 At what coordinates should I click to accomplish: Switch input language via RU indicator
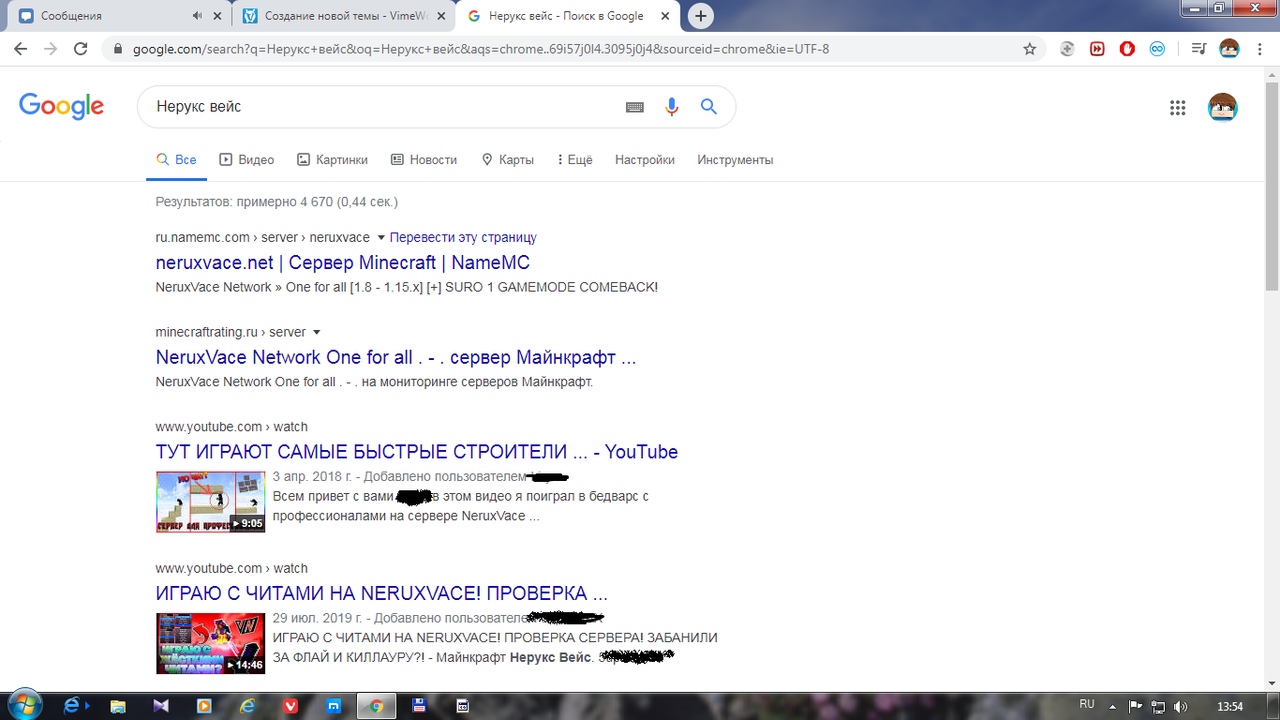pos(1087,705)
